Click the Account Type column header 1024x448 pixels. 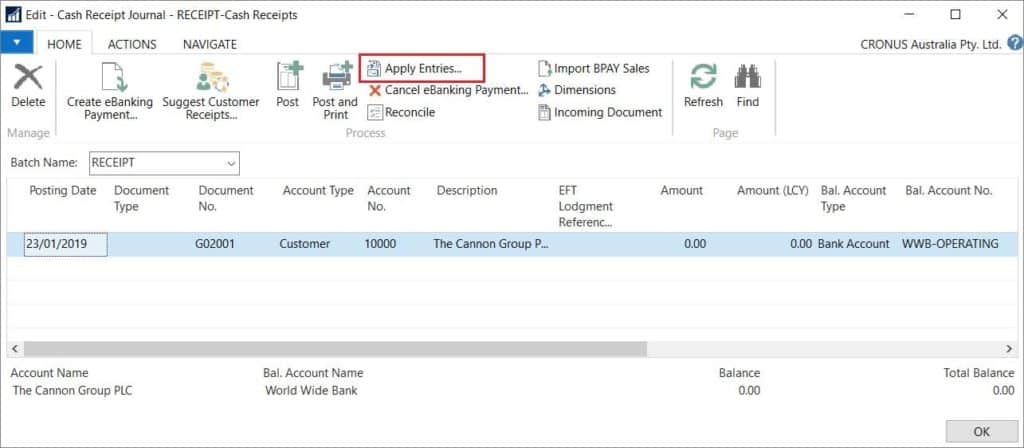(x=318, y=191)
